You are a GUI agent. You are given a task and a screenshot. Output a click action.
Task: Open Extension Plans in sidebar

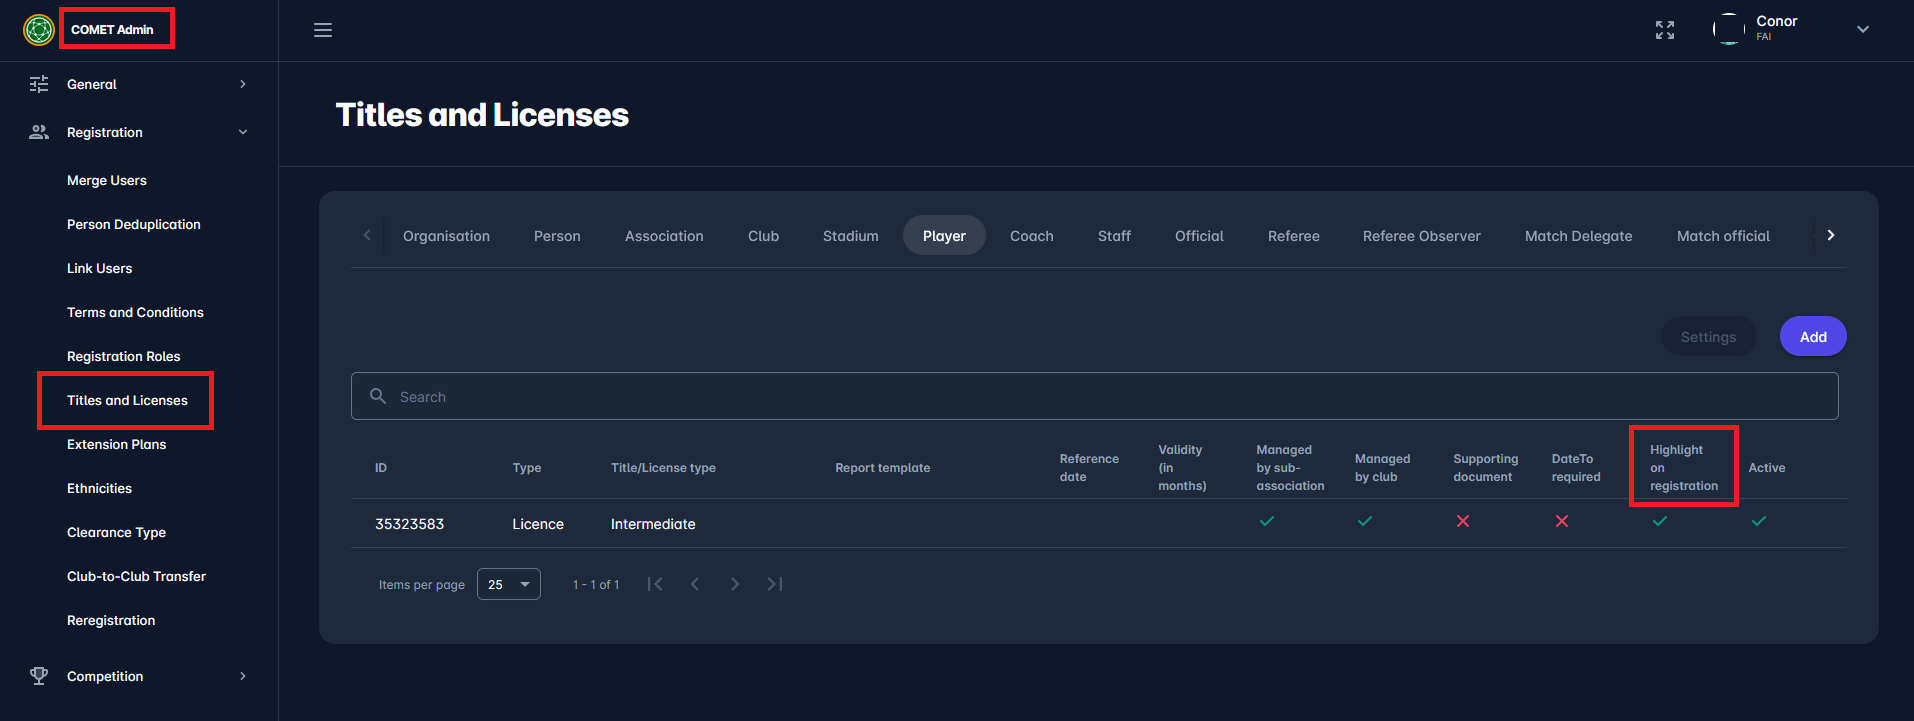pos(116,444)
